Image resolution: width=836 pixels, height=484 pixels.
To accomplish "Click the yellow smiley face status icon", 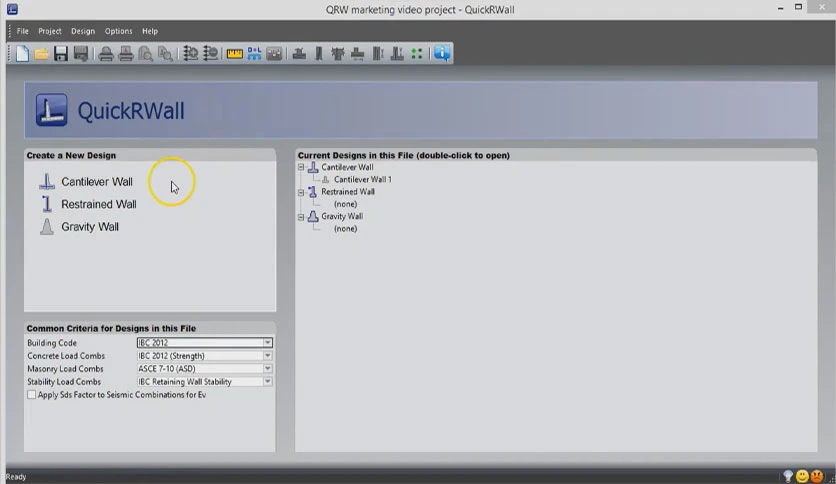I will [x=802, y=476].
